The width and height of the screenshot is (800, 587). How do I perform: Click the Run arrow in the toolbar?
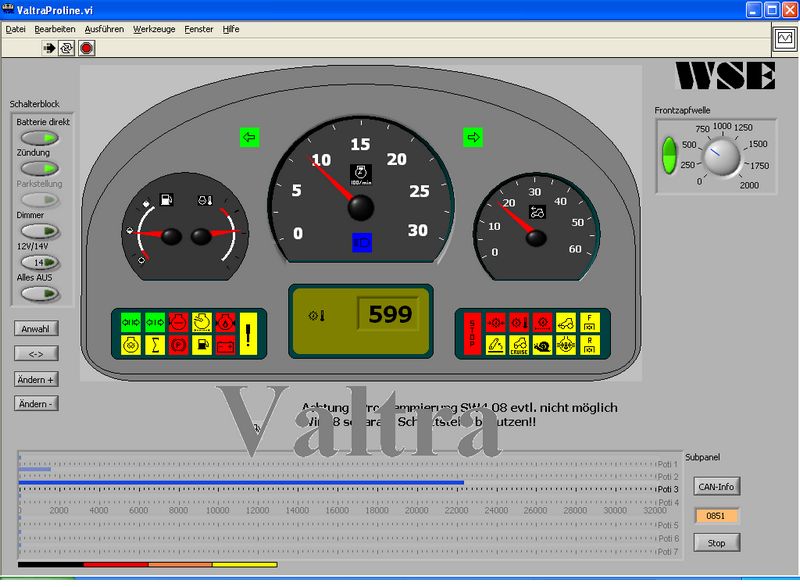click(49, 48)
